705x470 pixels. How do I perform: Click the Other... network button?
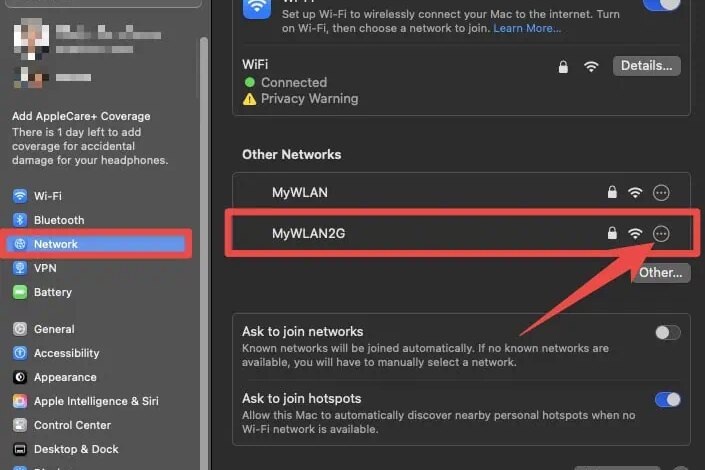[x=660, y=272]
